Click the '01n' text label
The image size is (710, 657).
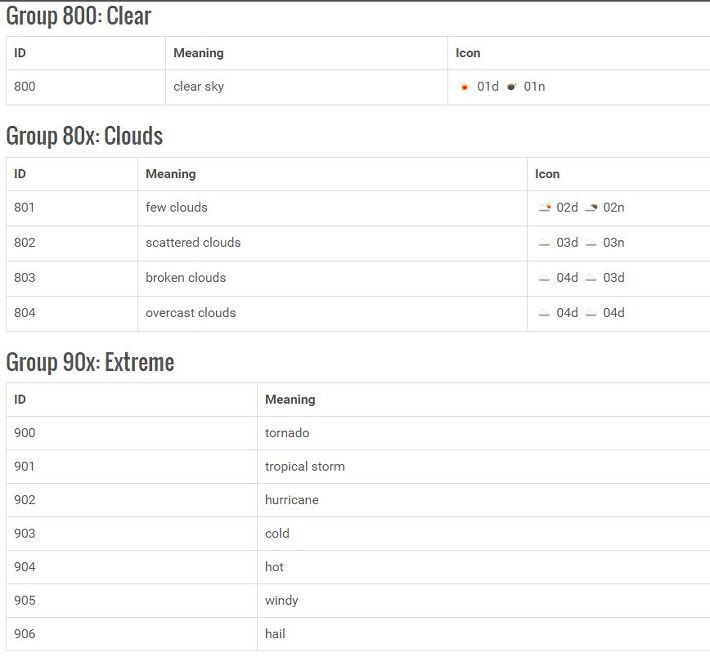click(x=534, y=86)
